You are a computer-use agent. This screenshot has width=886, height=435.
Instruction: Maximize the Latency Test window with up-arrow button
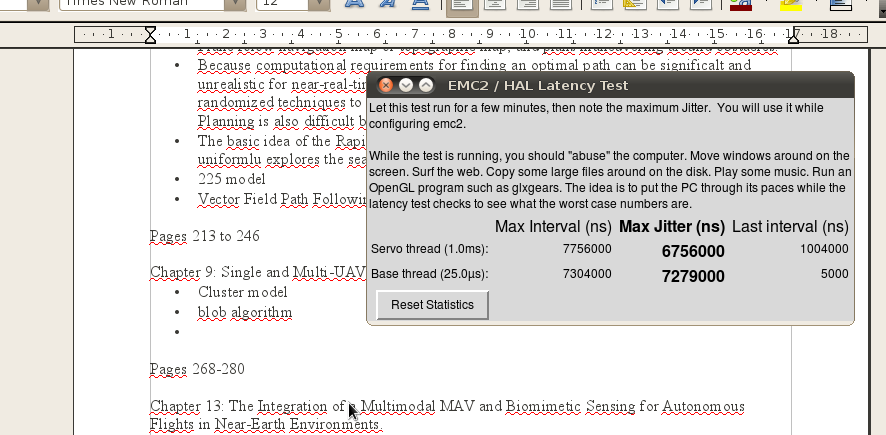click(x=426, y=85)
